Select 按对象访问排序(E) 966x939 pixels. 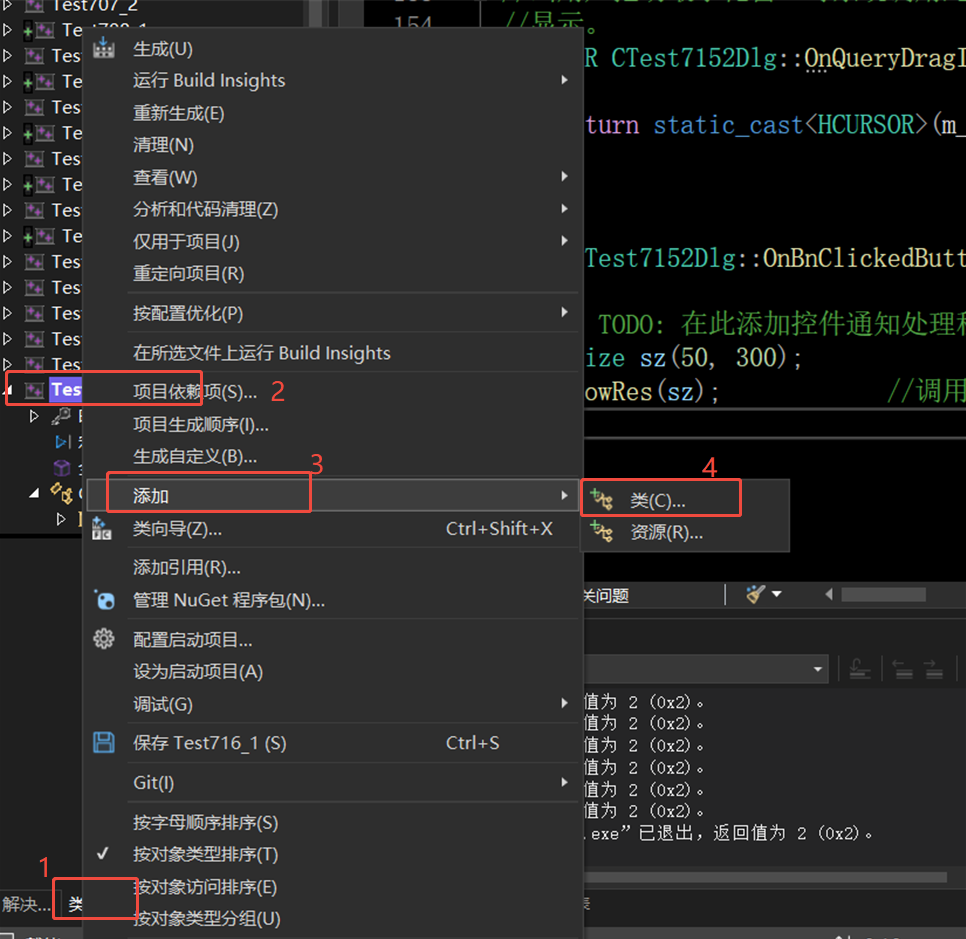tap(205, 887)
